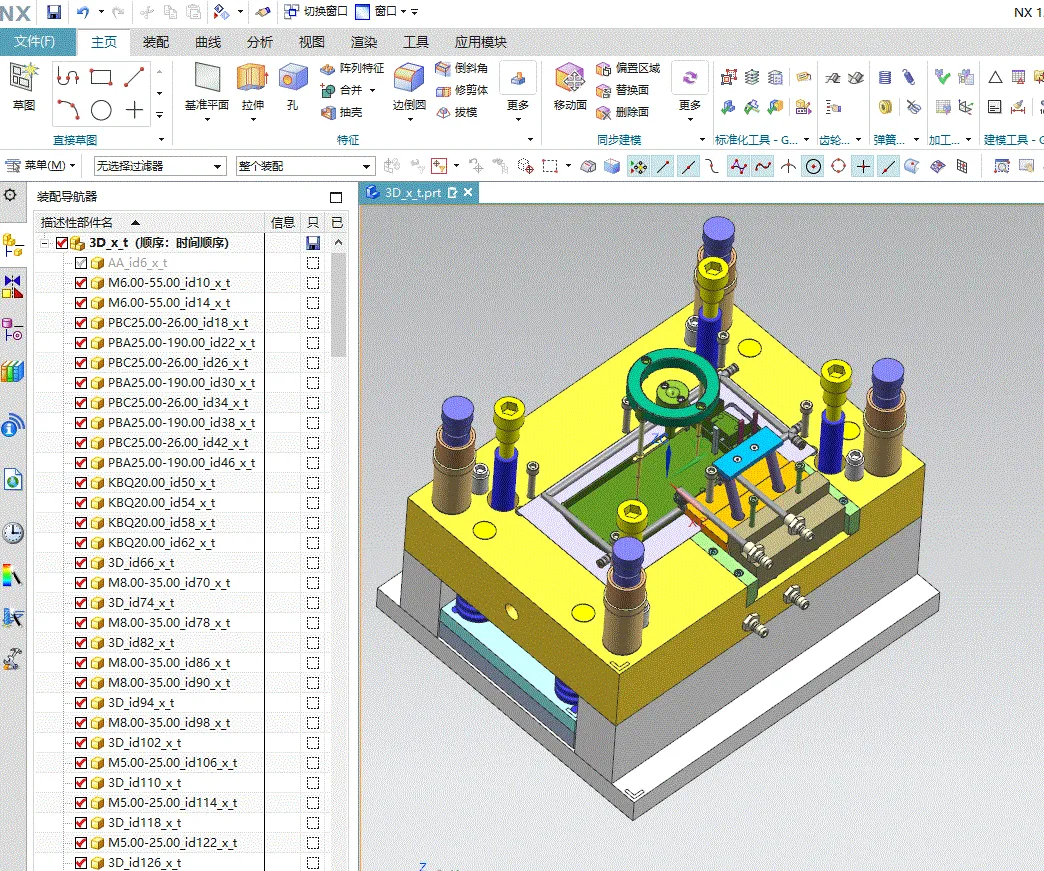Switch to the Tools (工具) ribbon tab
Viewport: 1044px width, 871px height.
415,42
